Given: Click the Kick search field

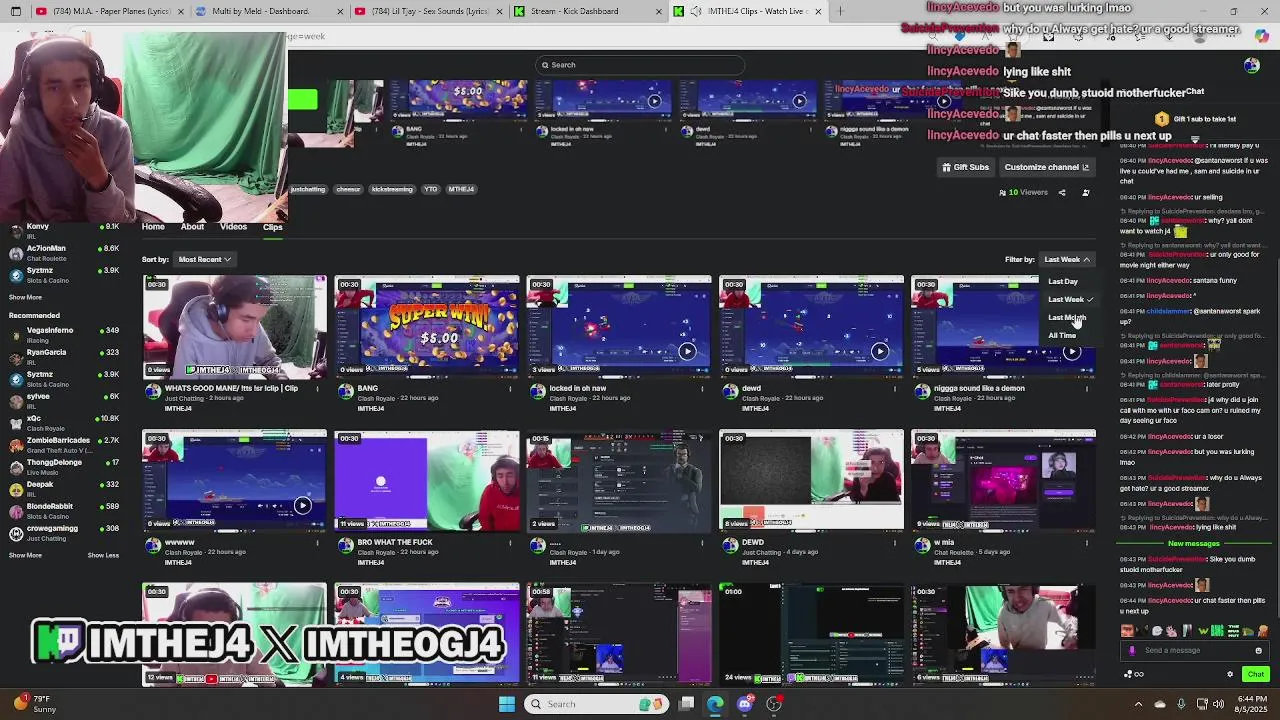Looking at the screenshot, I should [640, 65].
